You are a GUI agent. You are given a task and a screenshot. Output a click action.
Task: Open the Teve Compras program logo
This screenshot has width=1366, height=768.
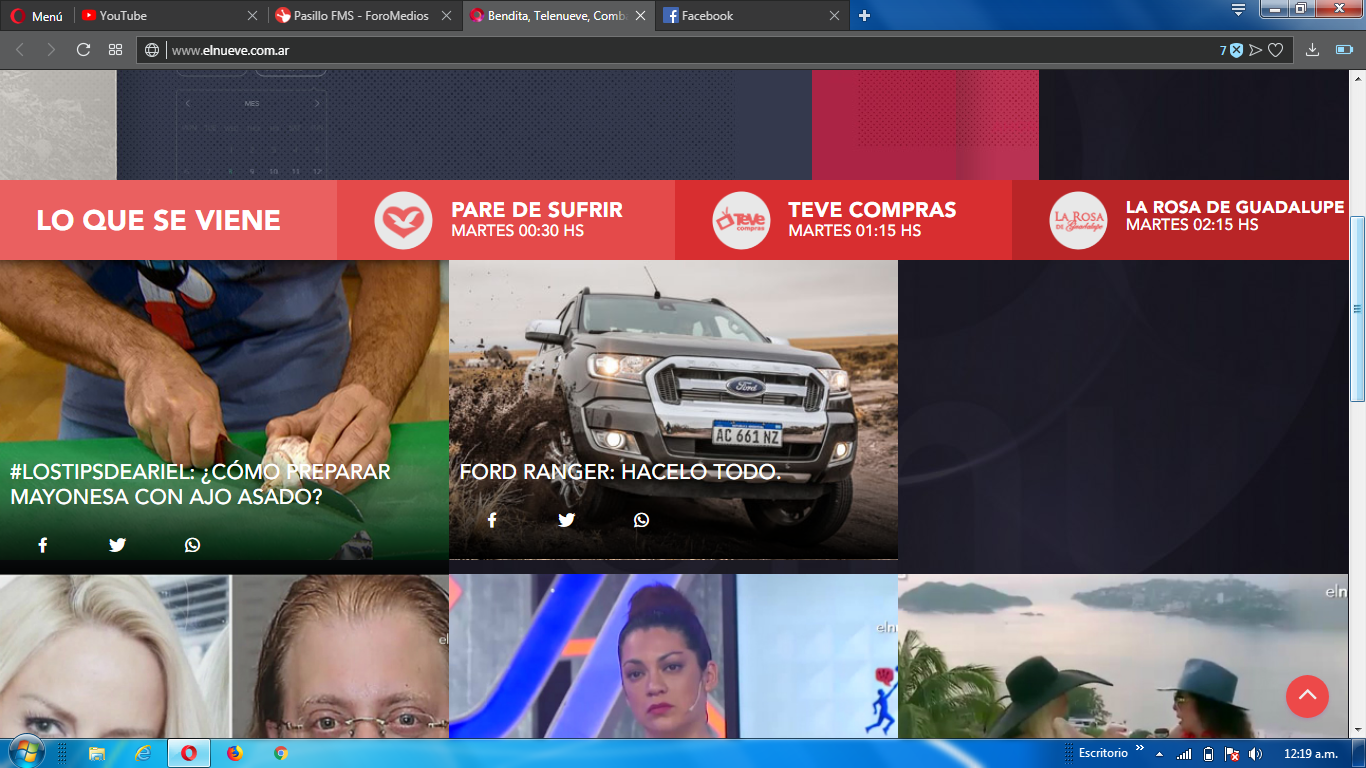(741, 220)
